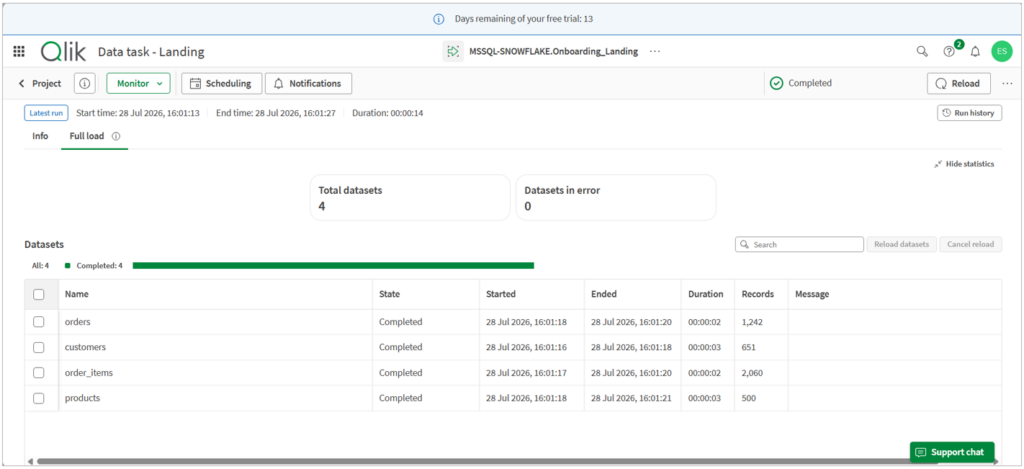Open the ellipsis menu next to task name
This screenshot has height=469, width=1024.
654,51
